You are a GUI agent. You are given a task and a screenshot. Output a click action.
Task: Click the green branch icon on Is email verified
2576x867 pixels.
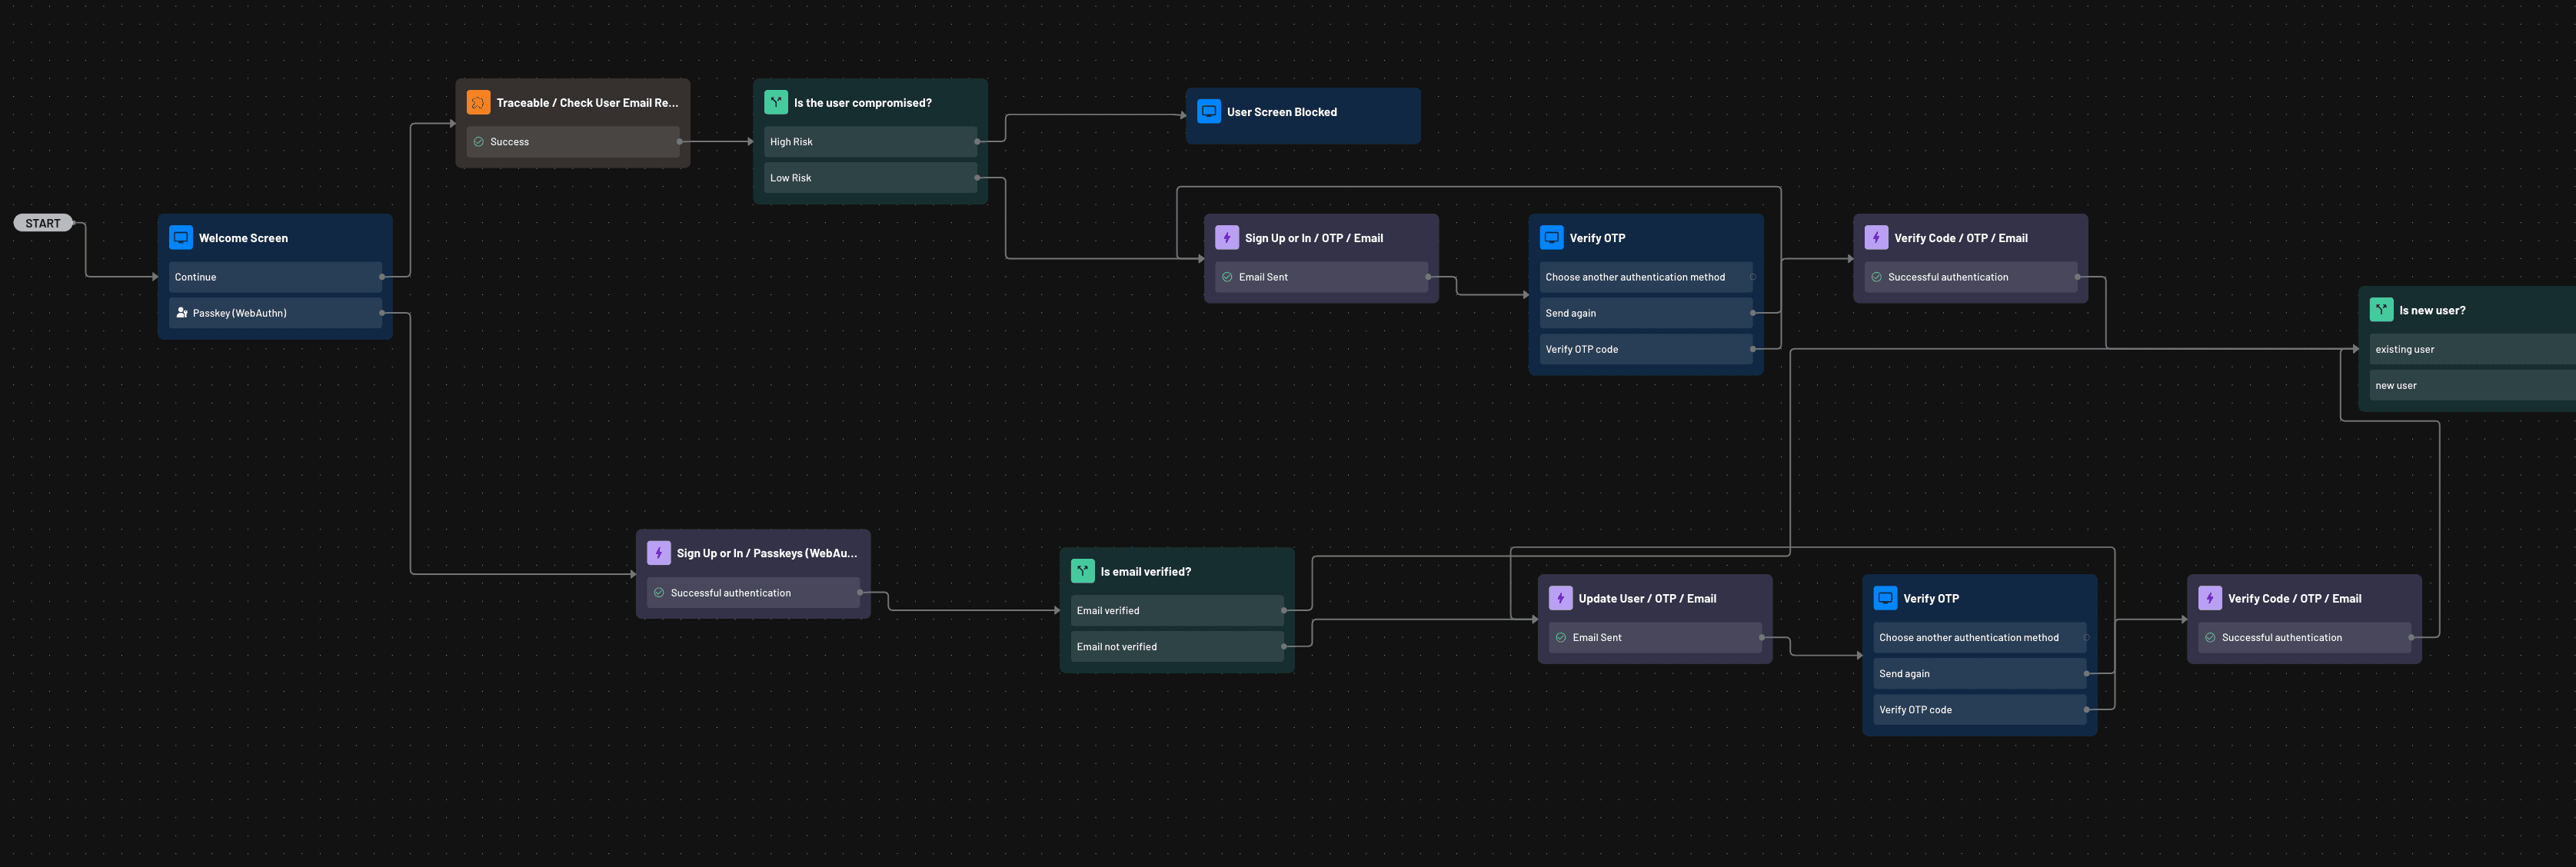tap(1083, 571)
